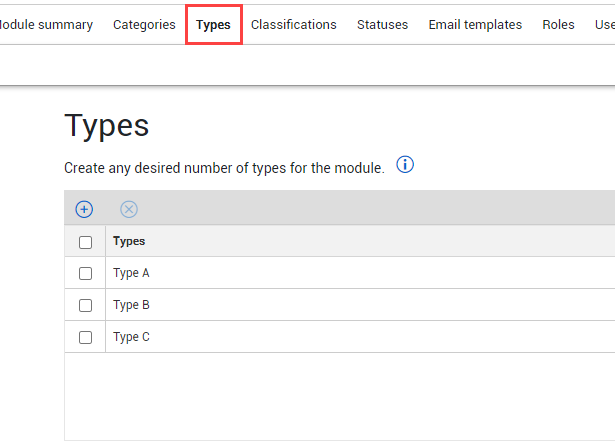
Task: Enable the checkbox next to Type C
Action: pos(85,337)
